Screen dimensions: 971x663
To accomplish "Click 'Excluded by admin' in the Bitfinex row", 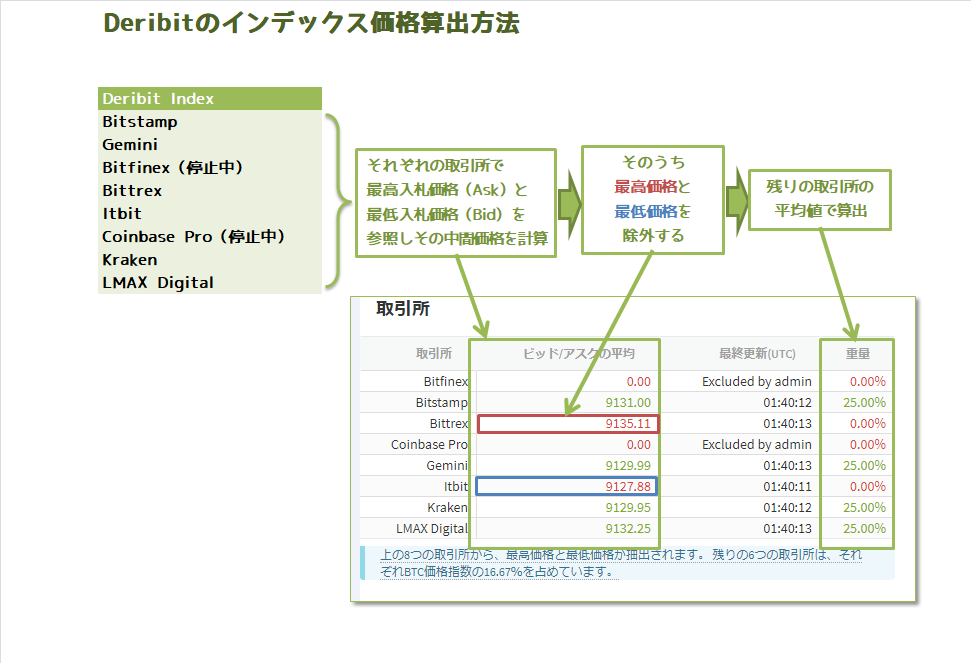I will point(757,381).
